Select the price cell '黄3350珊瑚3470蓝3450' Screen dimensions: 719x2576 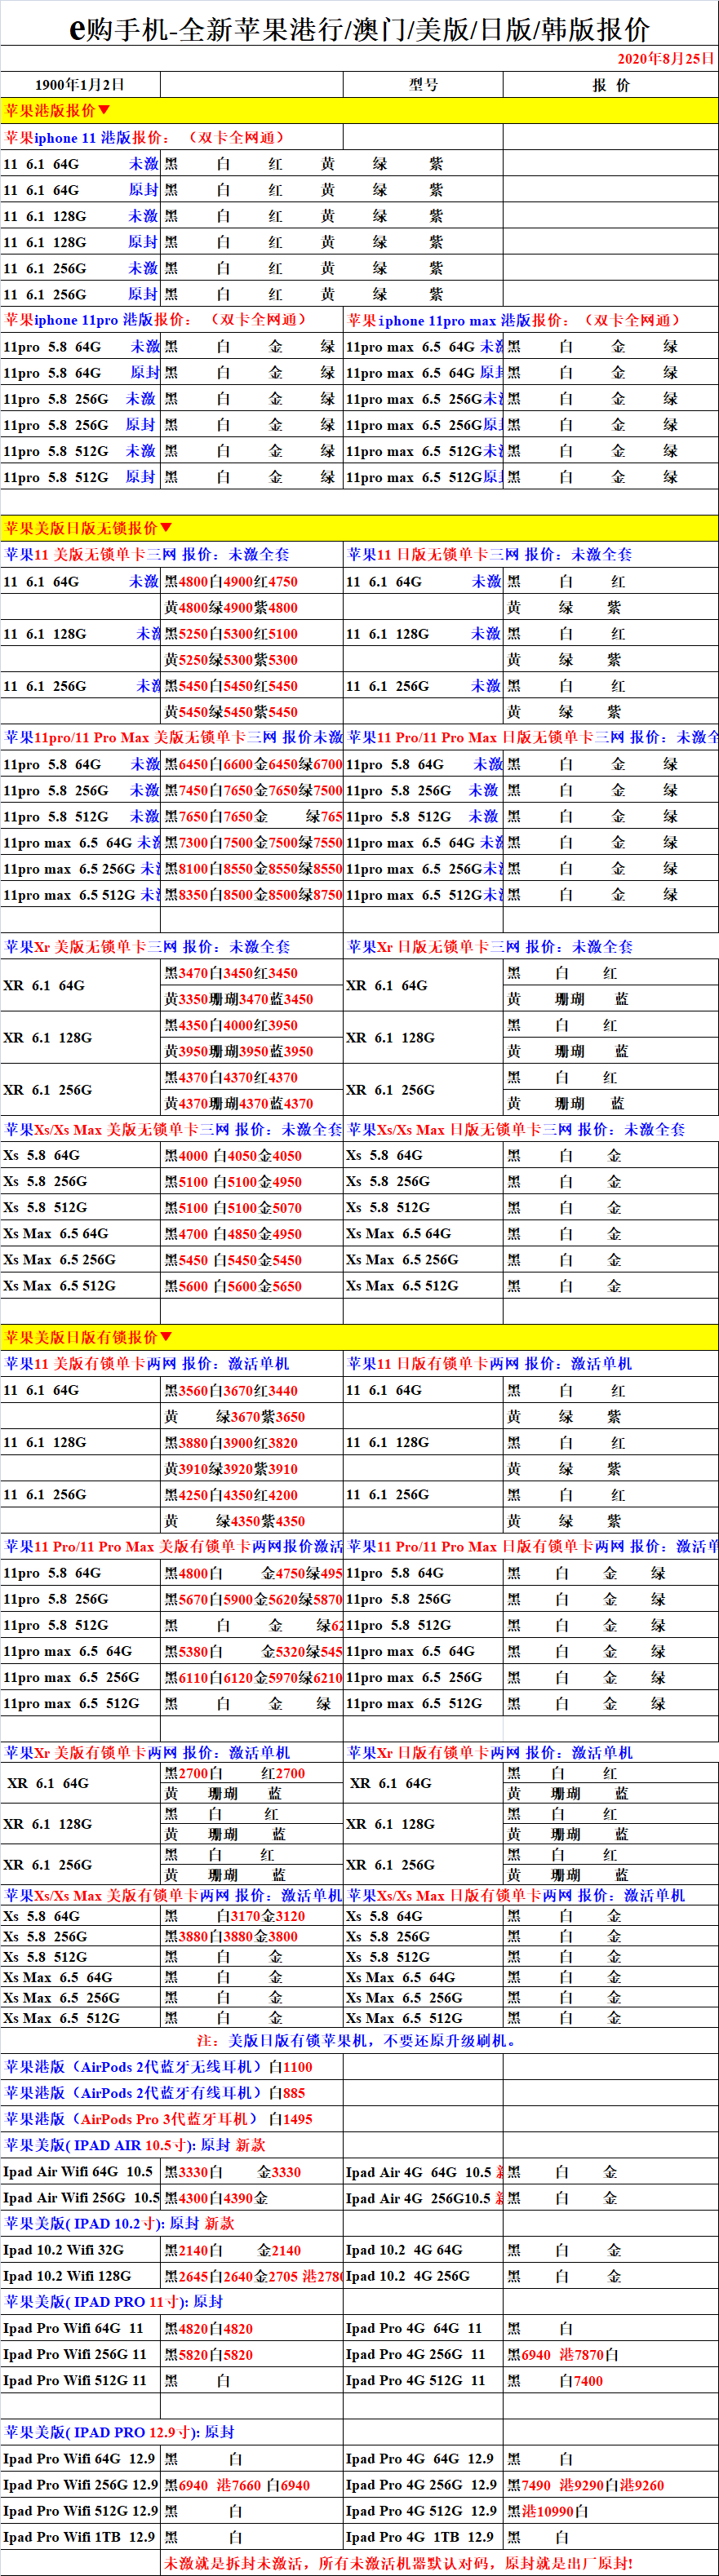point(252,998)
